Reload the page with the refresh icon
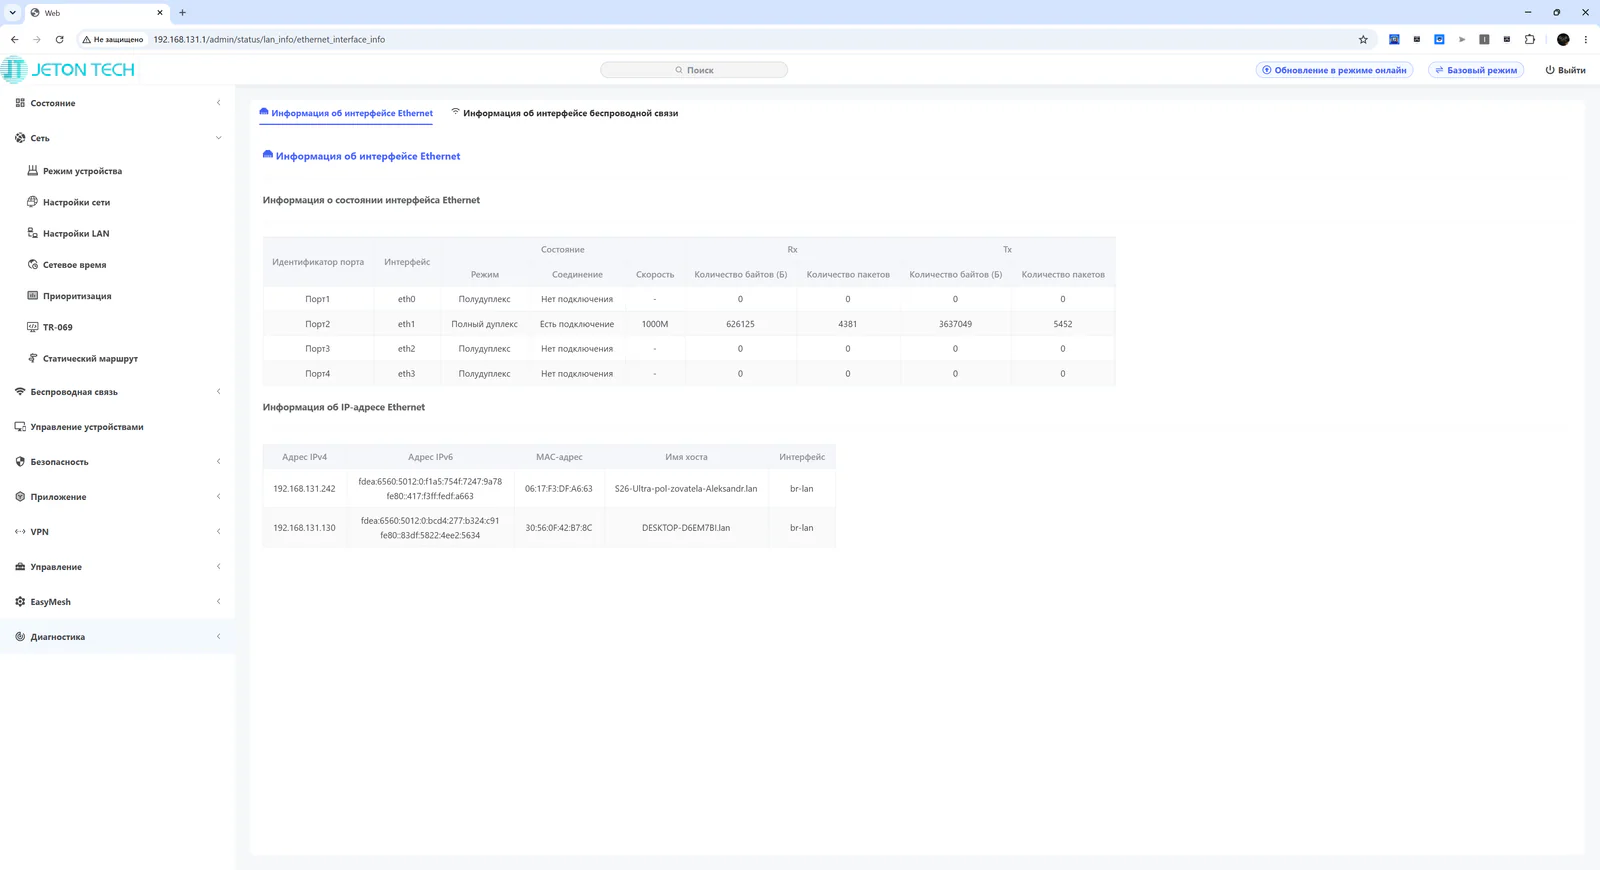 pos(59,40)
